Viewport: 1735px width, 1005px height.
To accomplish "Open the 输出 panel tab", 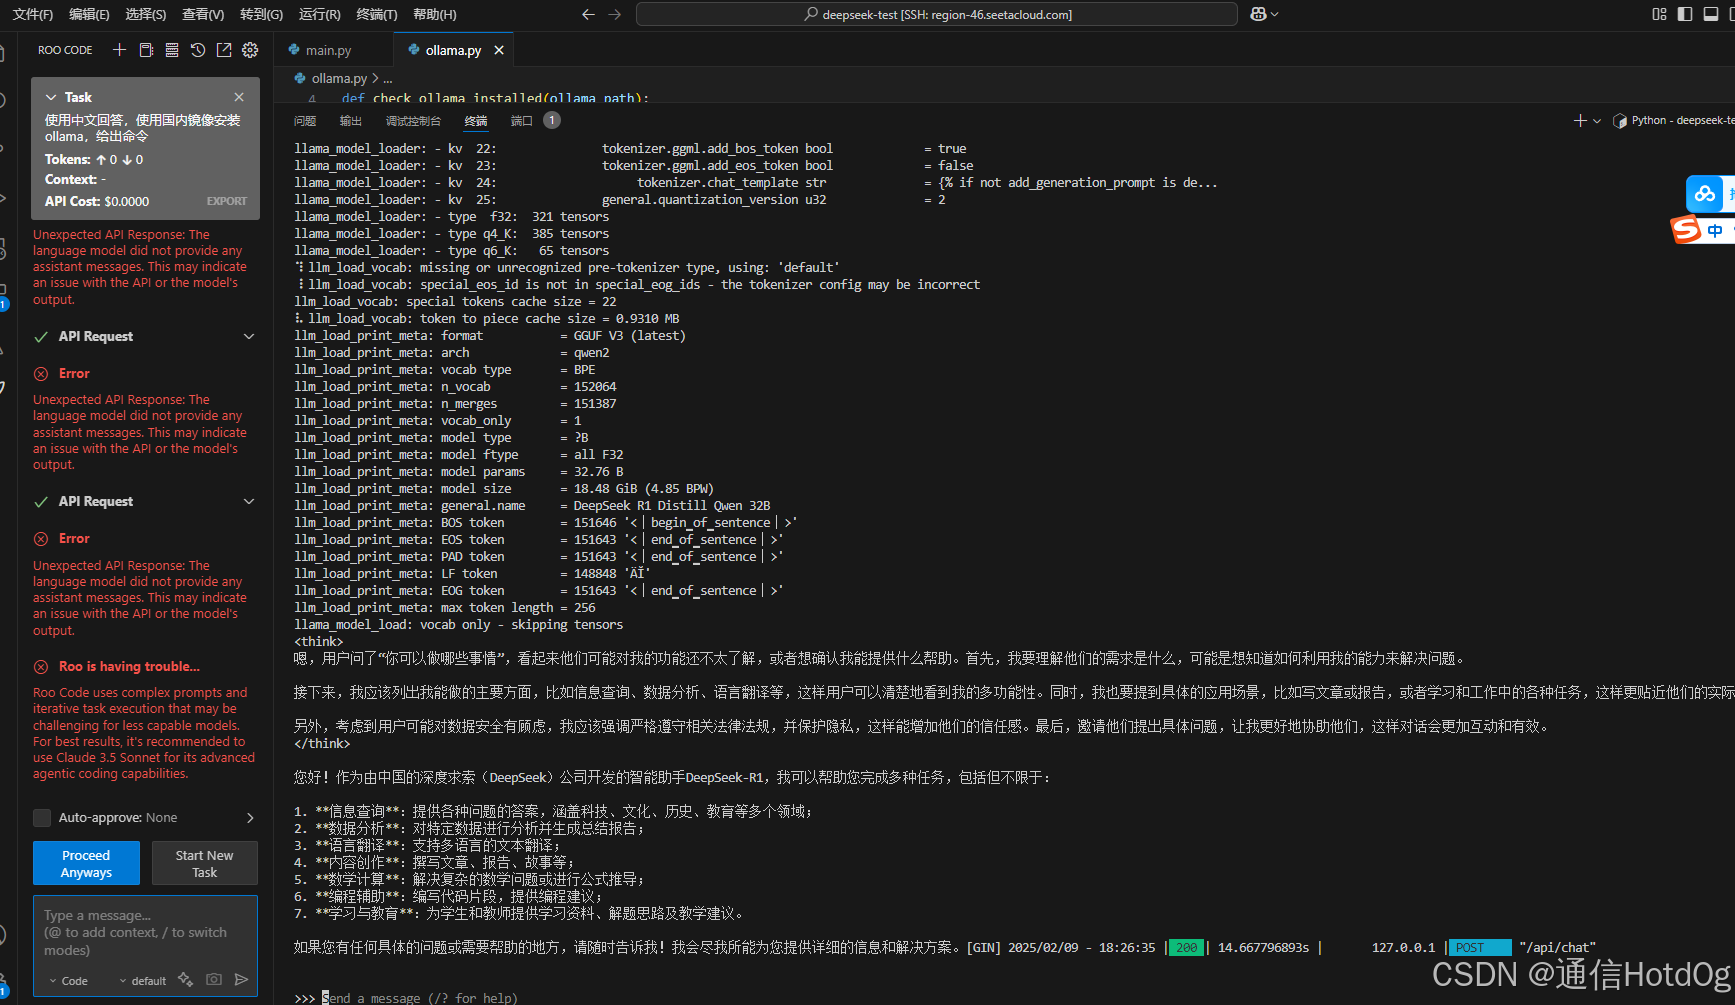I will [351, 121].
